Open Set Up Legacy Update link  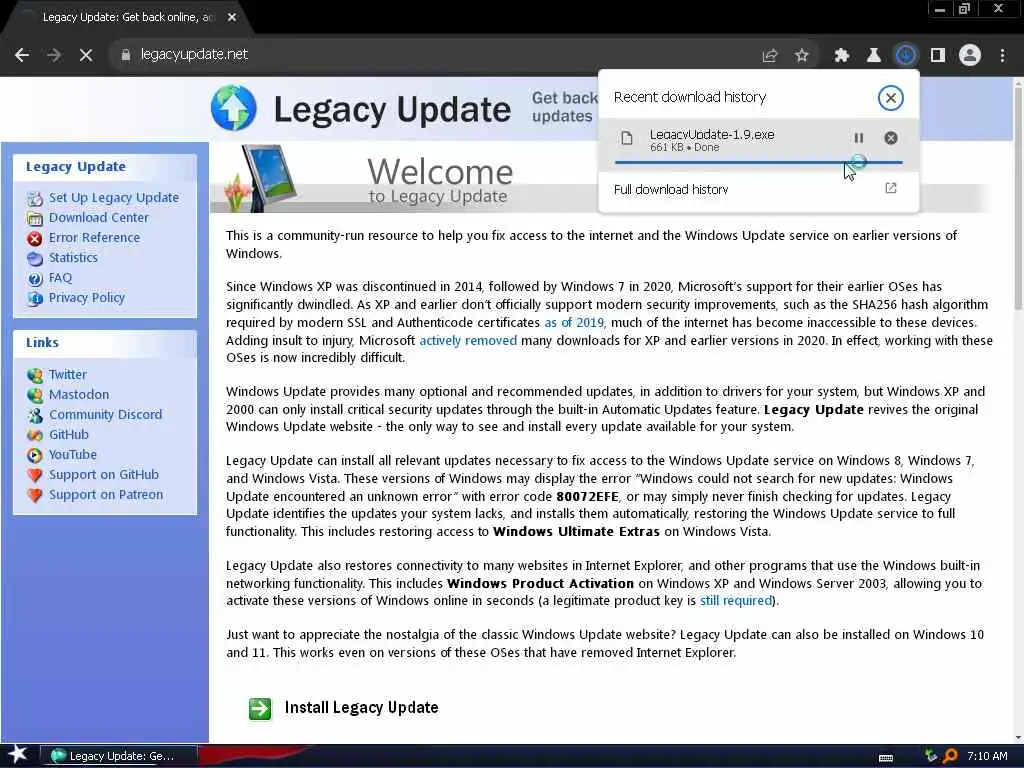pyautogui.click(x=114, y=197)
